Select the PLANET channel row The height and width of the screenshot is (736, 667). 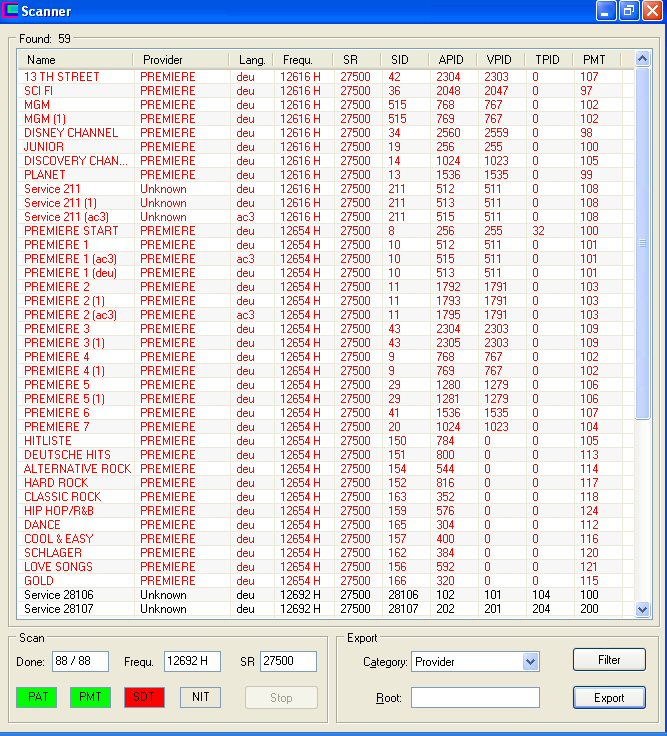[326, 175]
